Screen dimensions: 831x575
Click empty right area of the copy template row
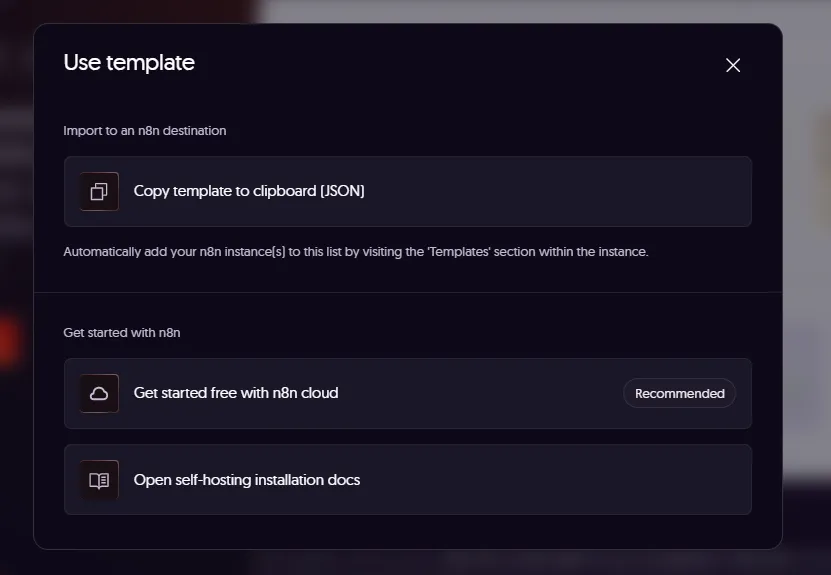click(556, 191)
